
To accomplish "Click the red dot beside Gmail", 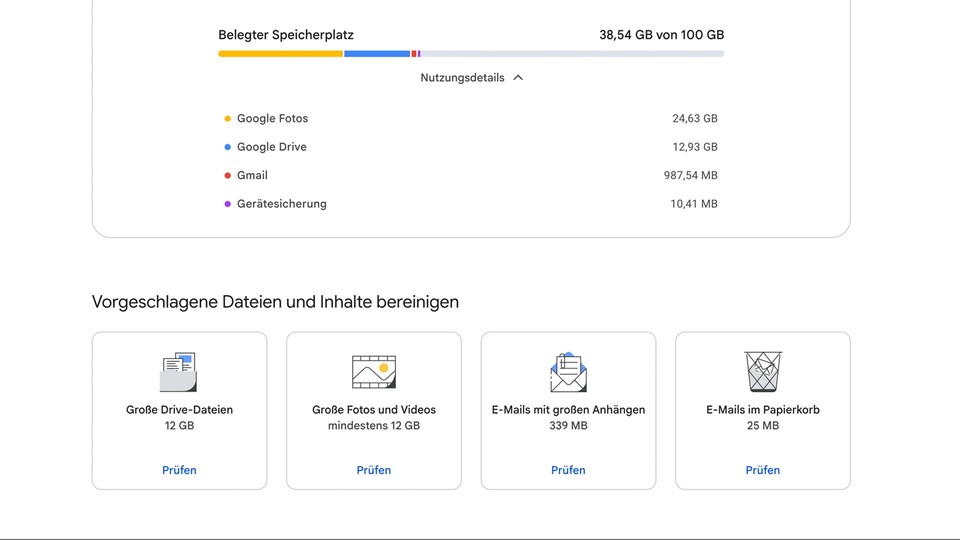I will coord(228,176).
